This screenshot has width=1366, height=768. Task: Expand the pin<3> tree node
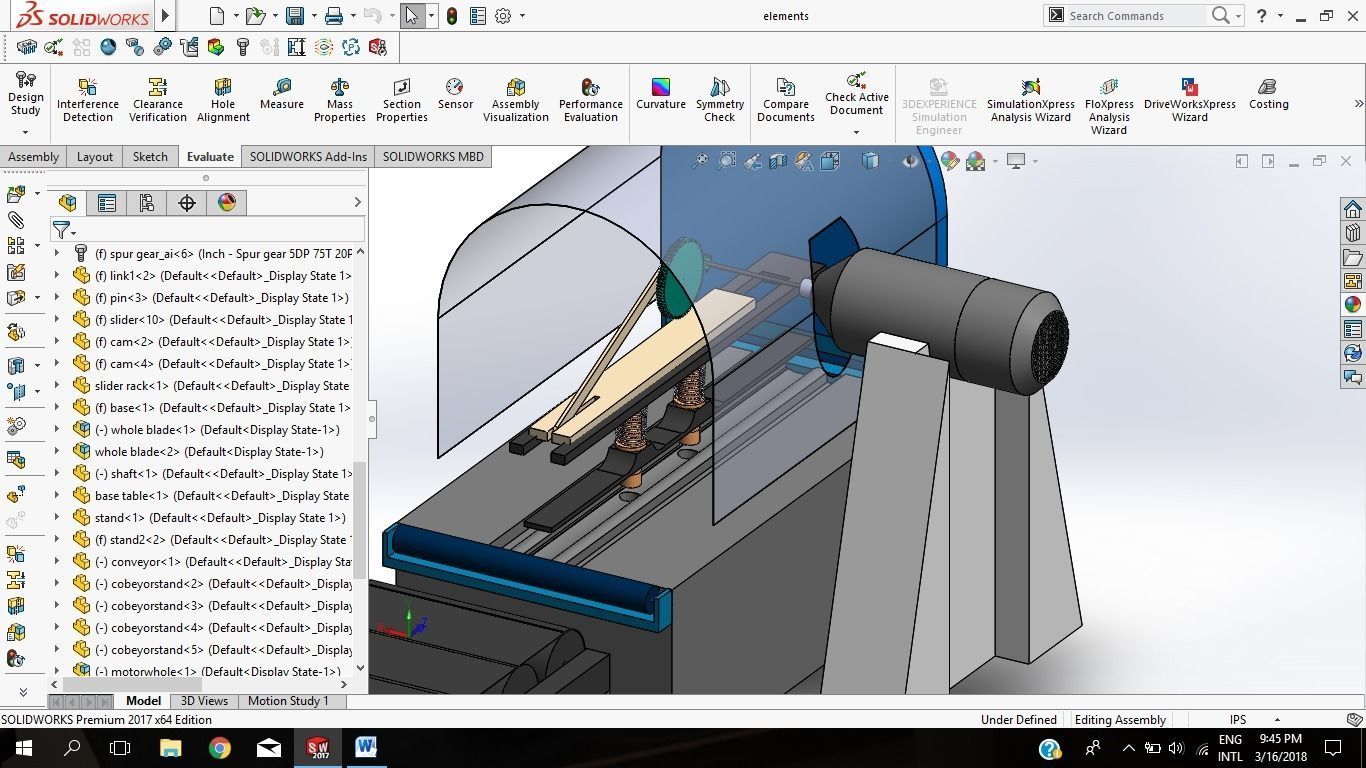tap(57, 298)
